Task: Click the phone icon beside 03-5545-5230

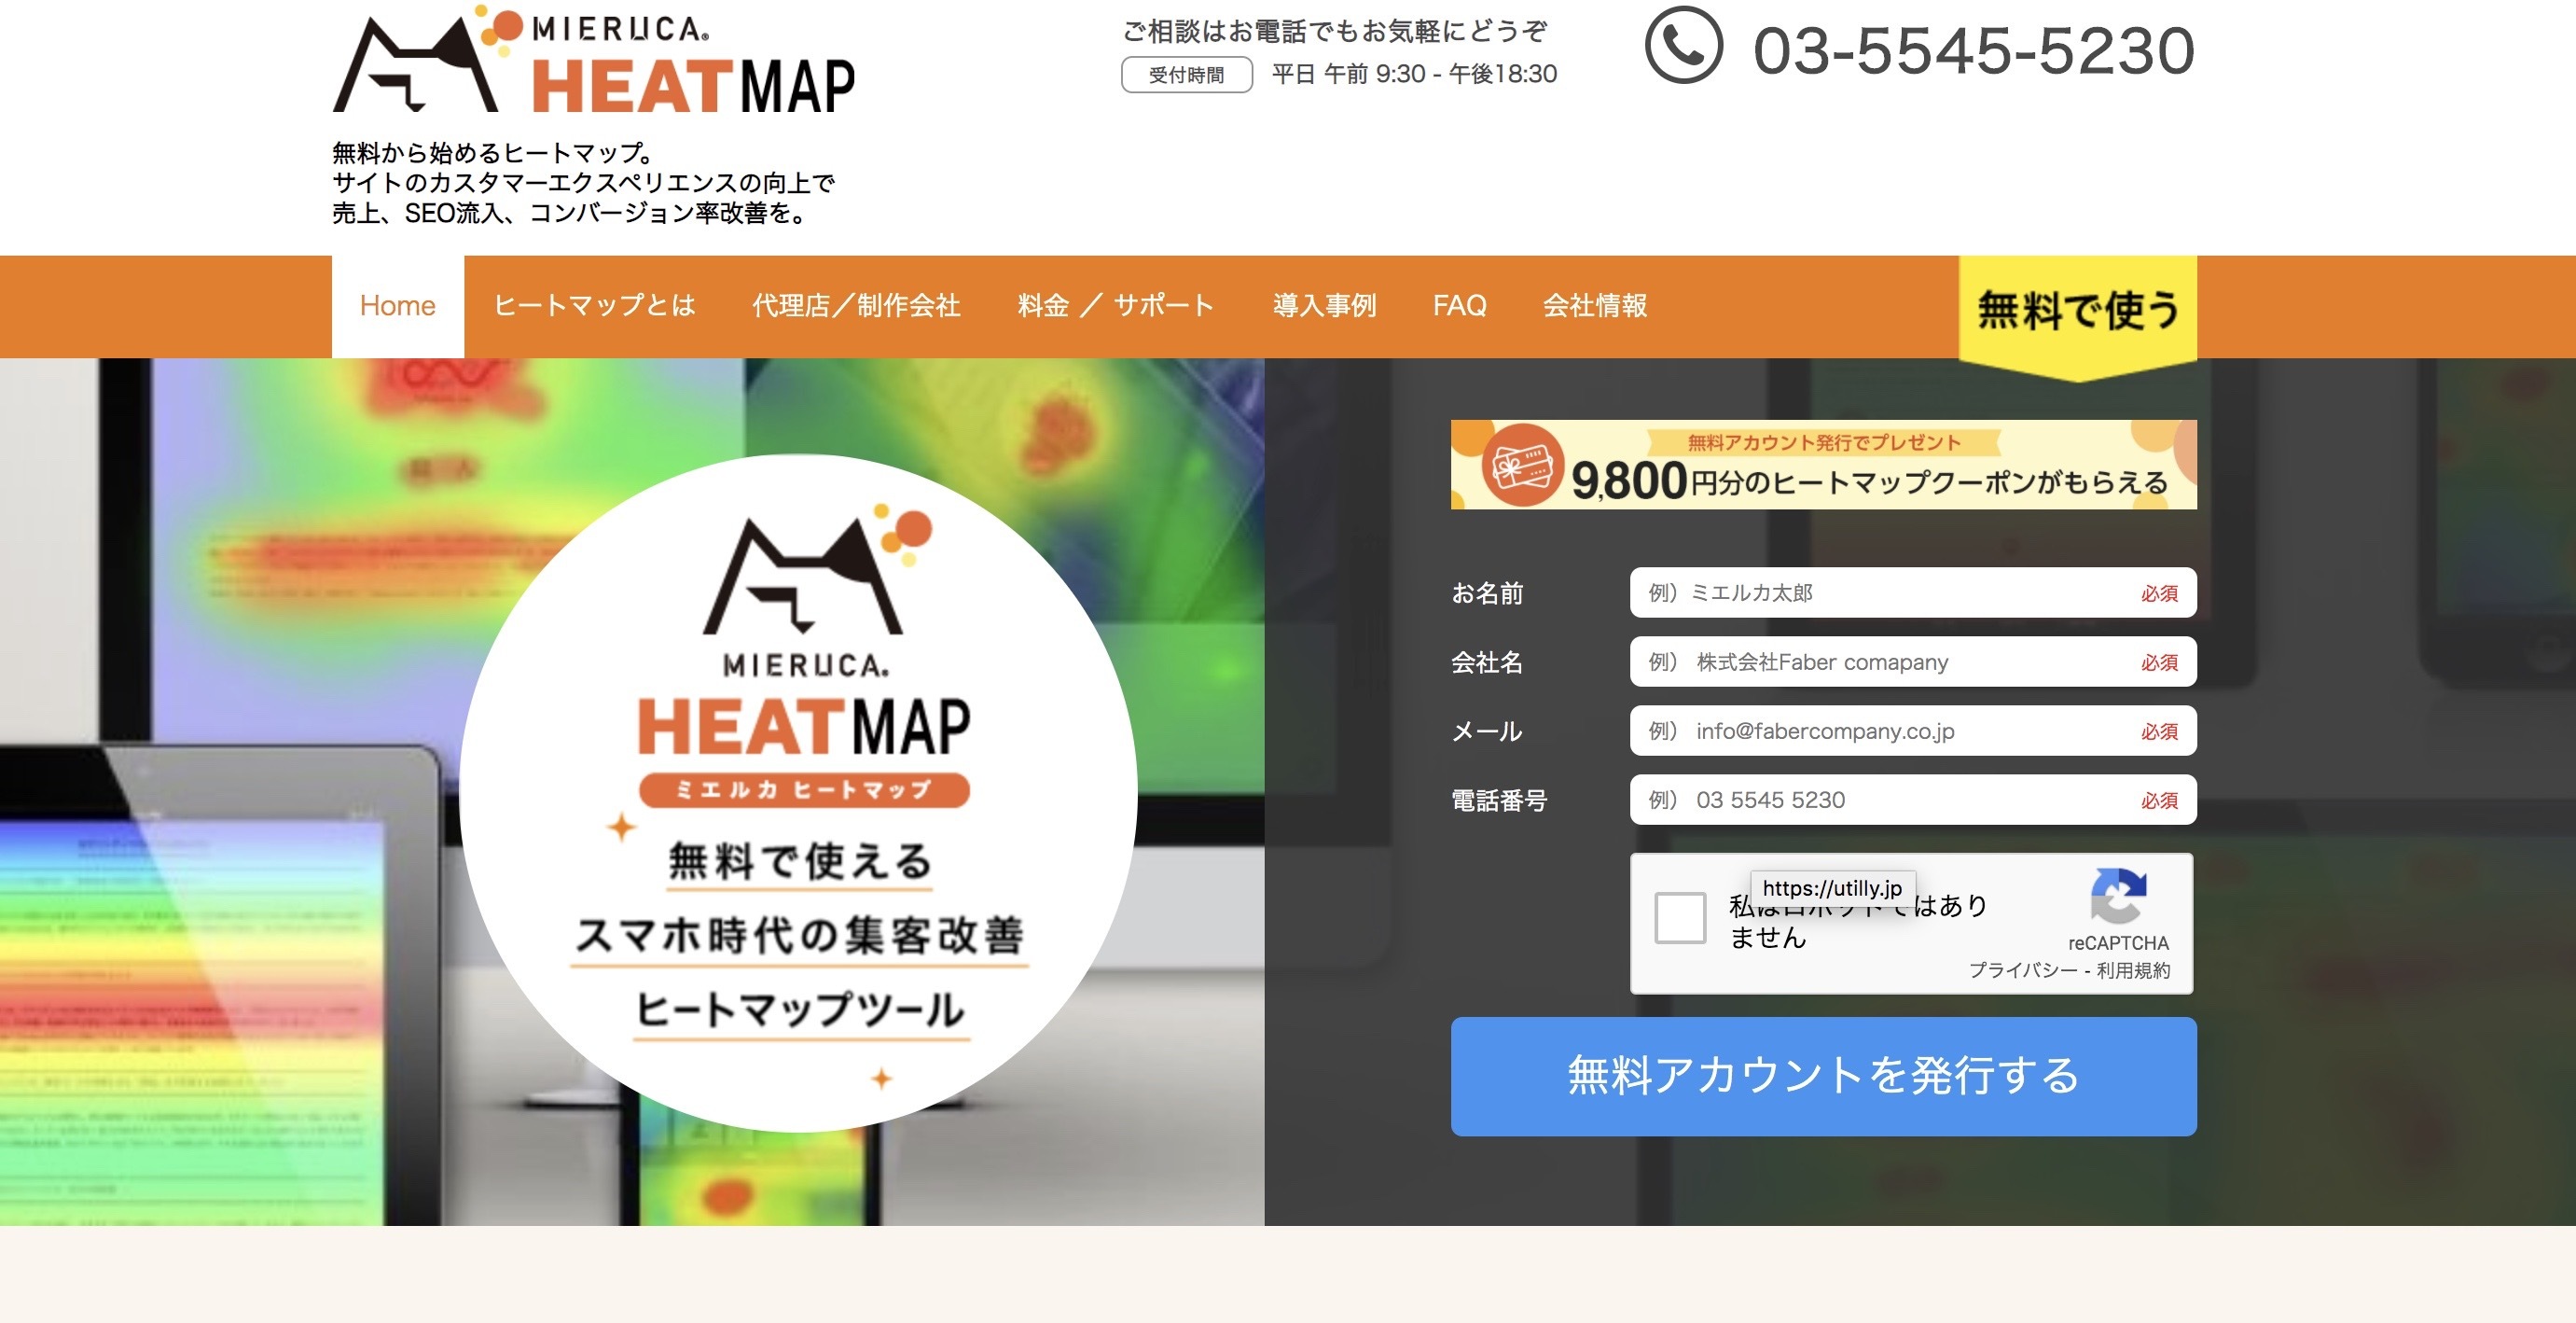Action: (x=1683, y=46)
